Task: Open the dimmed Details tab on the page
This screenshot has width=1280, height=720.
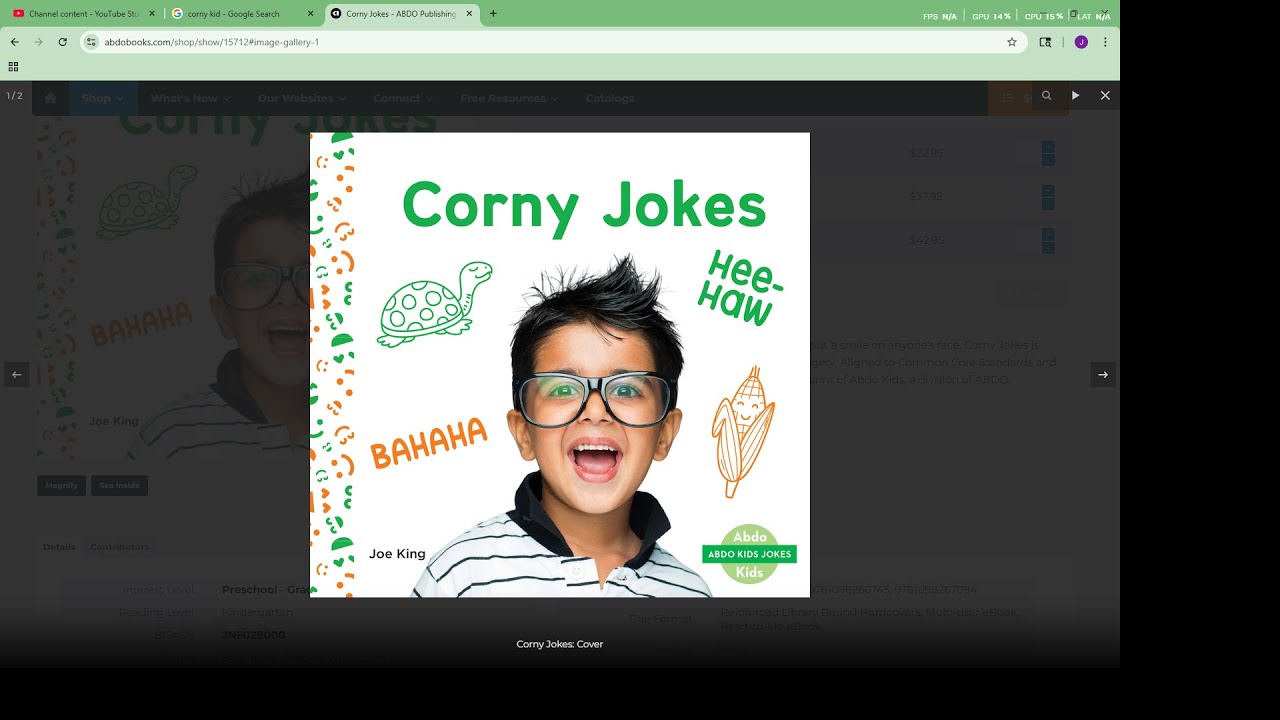Action: coord(59,547)
